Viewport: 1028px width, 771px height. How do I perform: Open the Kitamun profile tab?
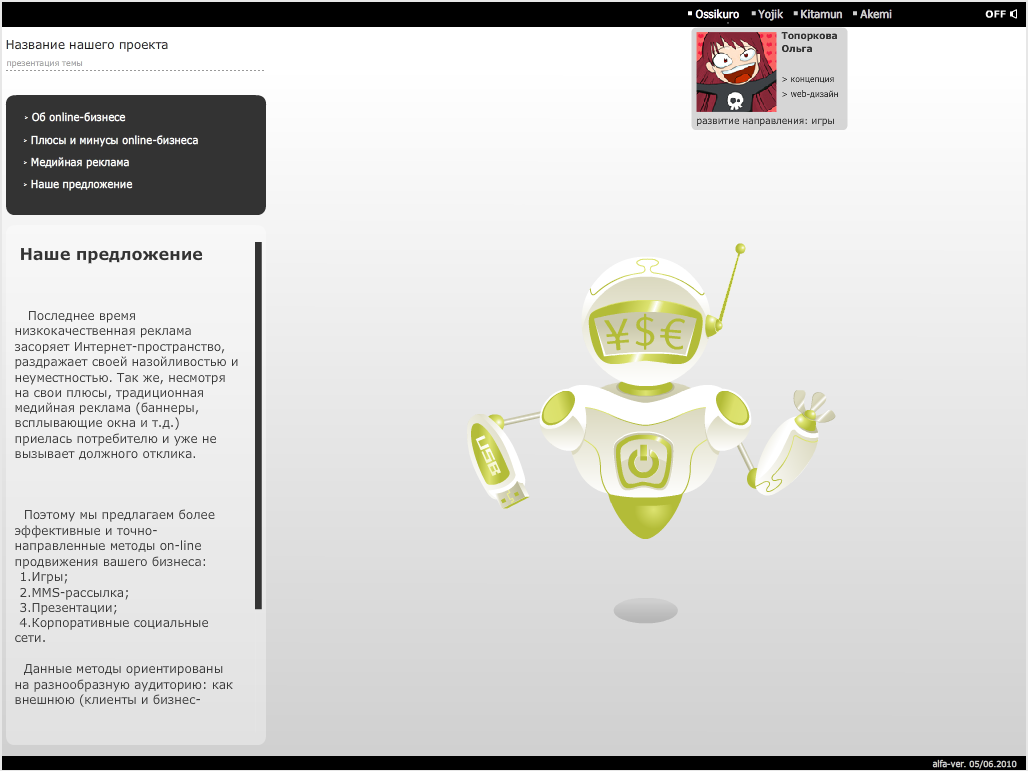pos(820,13)
